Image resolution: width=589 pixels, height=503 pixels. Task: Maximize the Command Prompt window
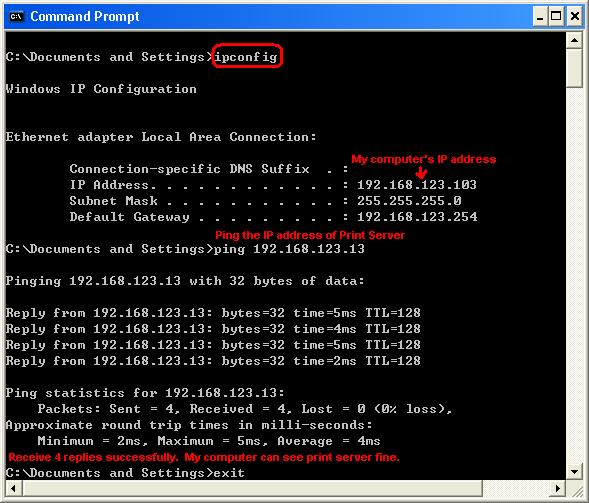pyautogui.click(x=556, y=17)
